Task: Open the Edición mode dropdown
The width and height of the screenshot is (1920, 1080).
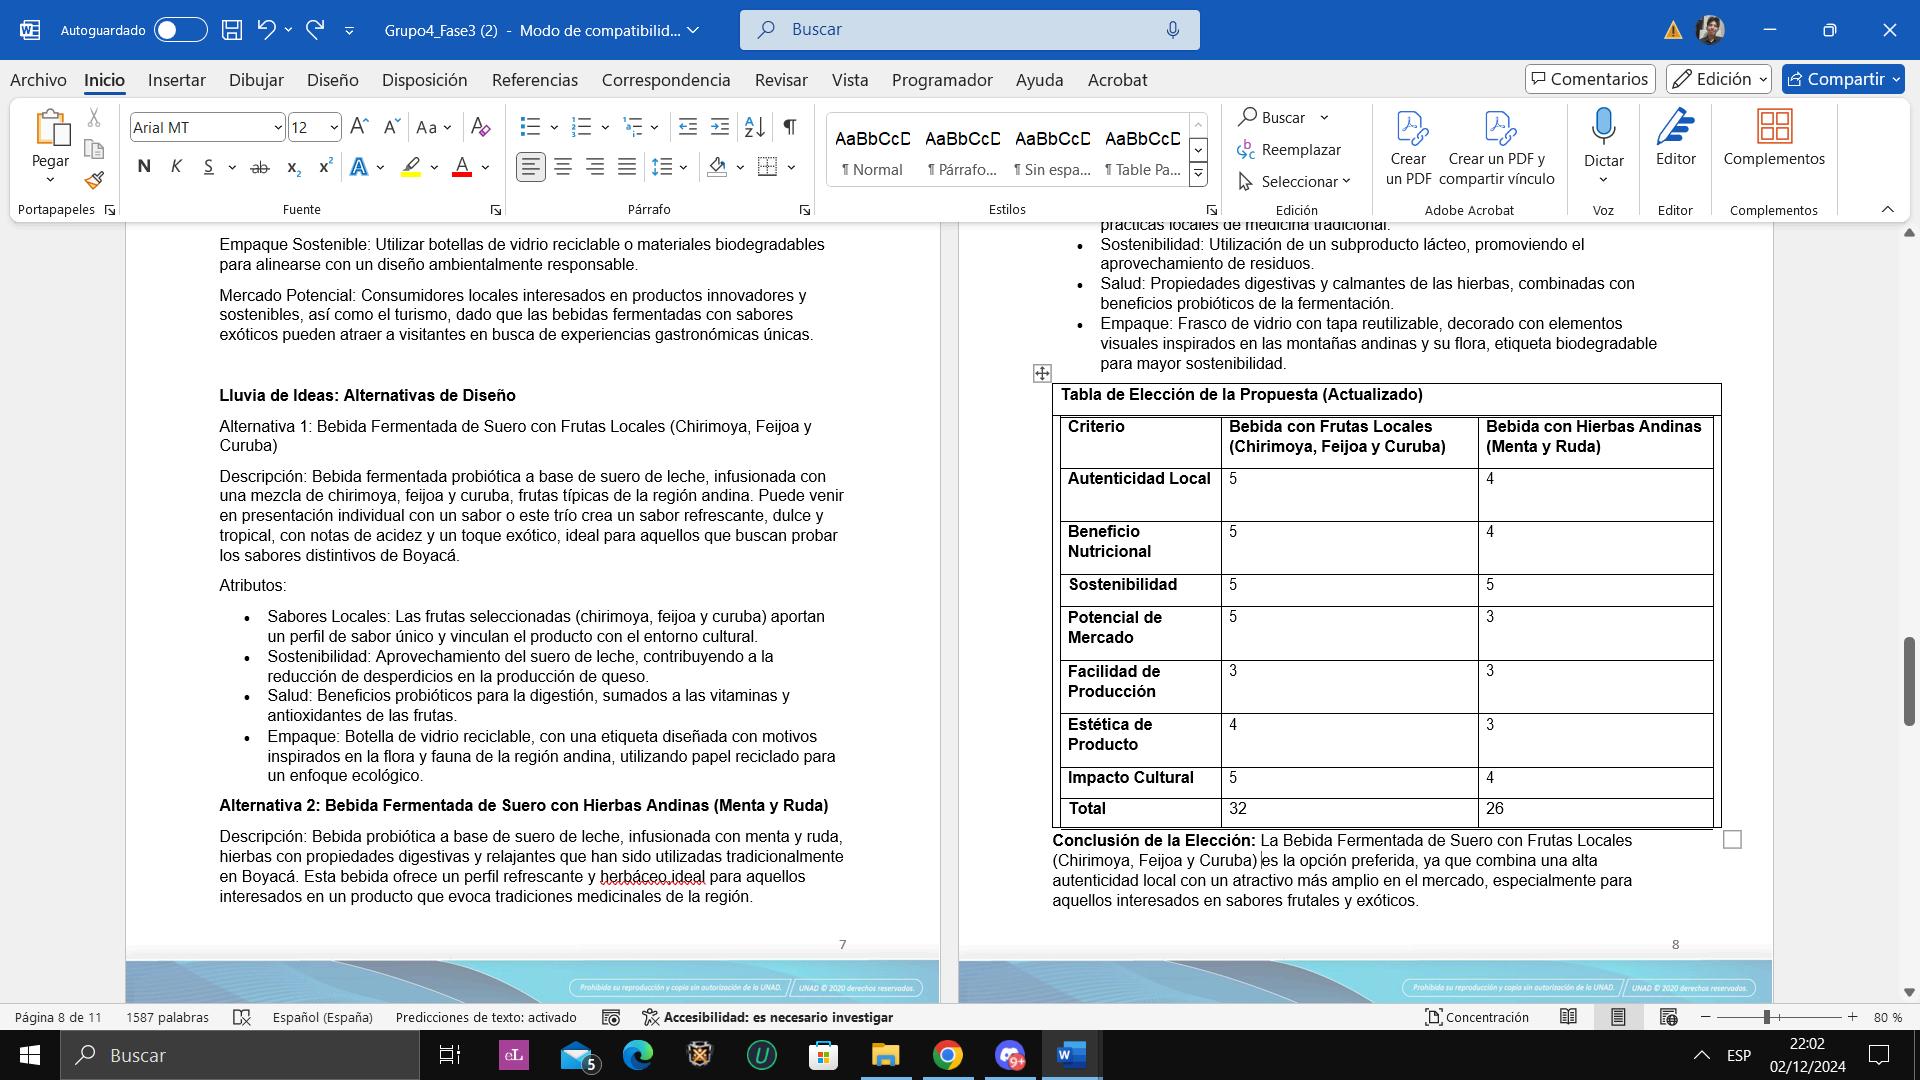Action: click(1719, 79)
